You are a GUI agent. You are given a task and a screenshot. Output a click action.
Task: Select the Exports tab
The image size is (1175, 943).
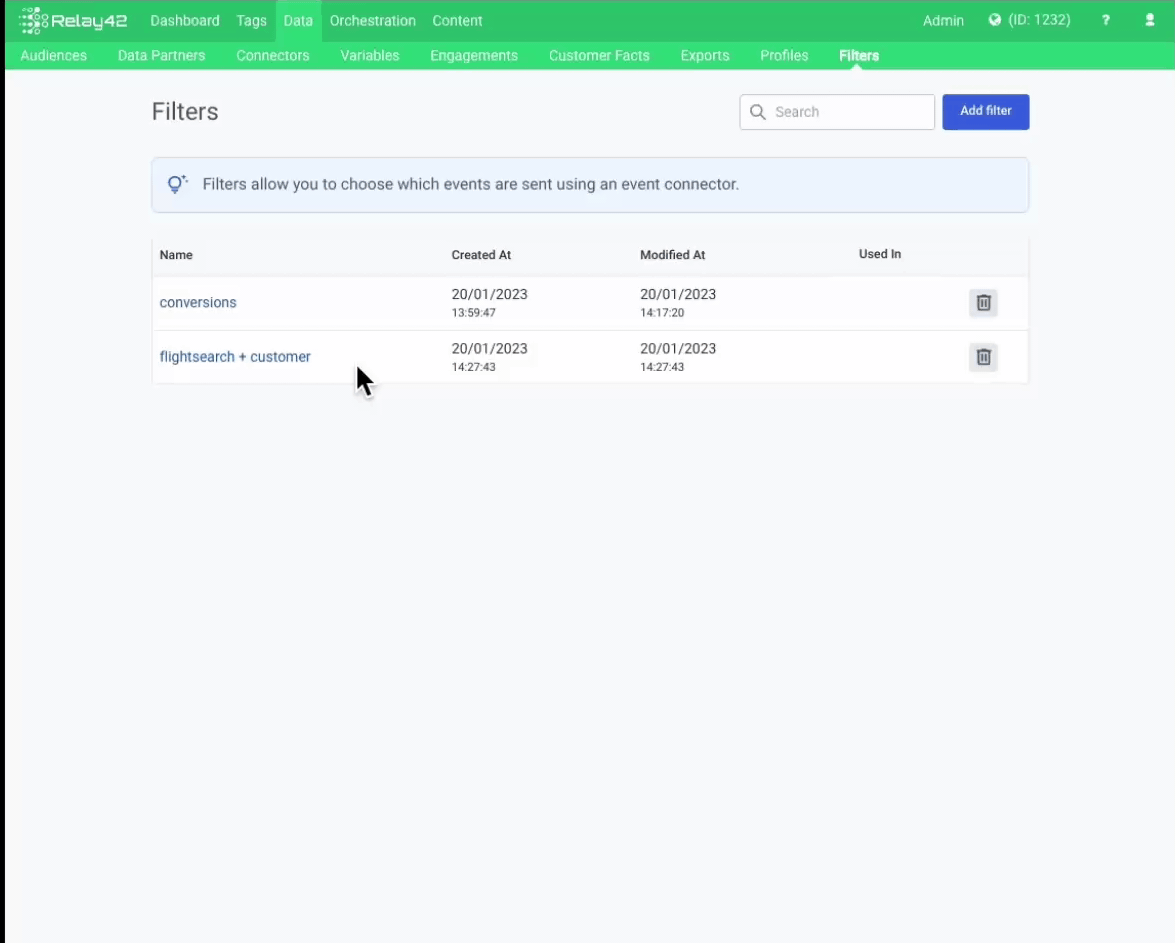click(x=704, y=56)
